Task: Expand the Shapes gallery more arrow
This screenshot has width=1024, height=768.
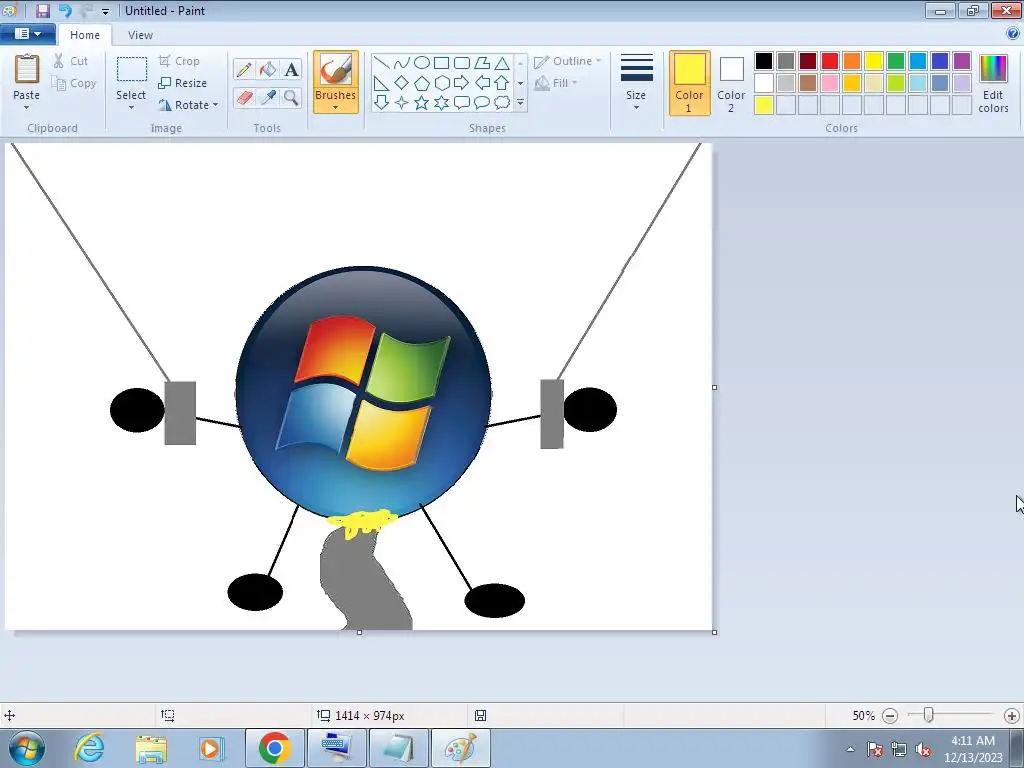Action: pos(520,103)
